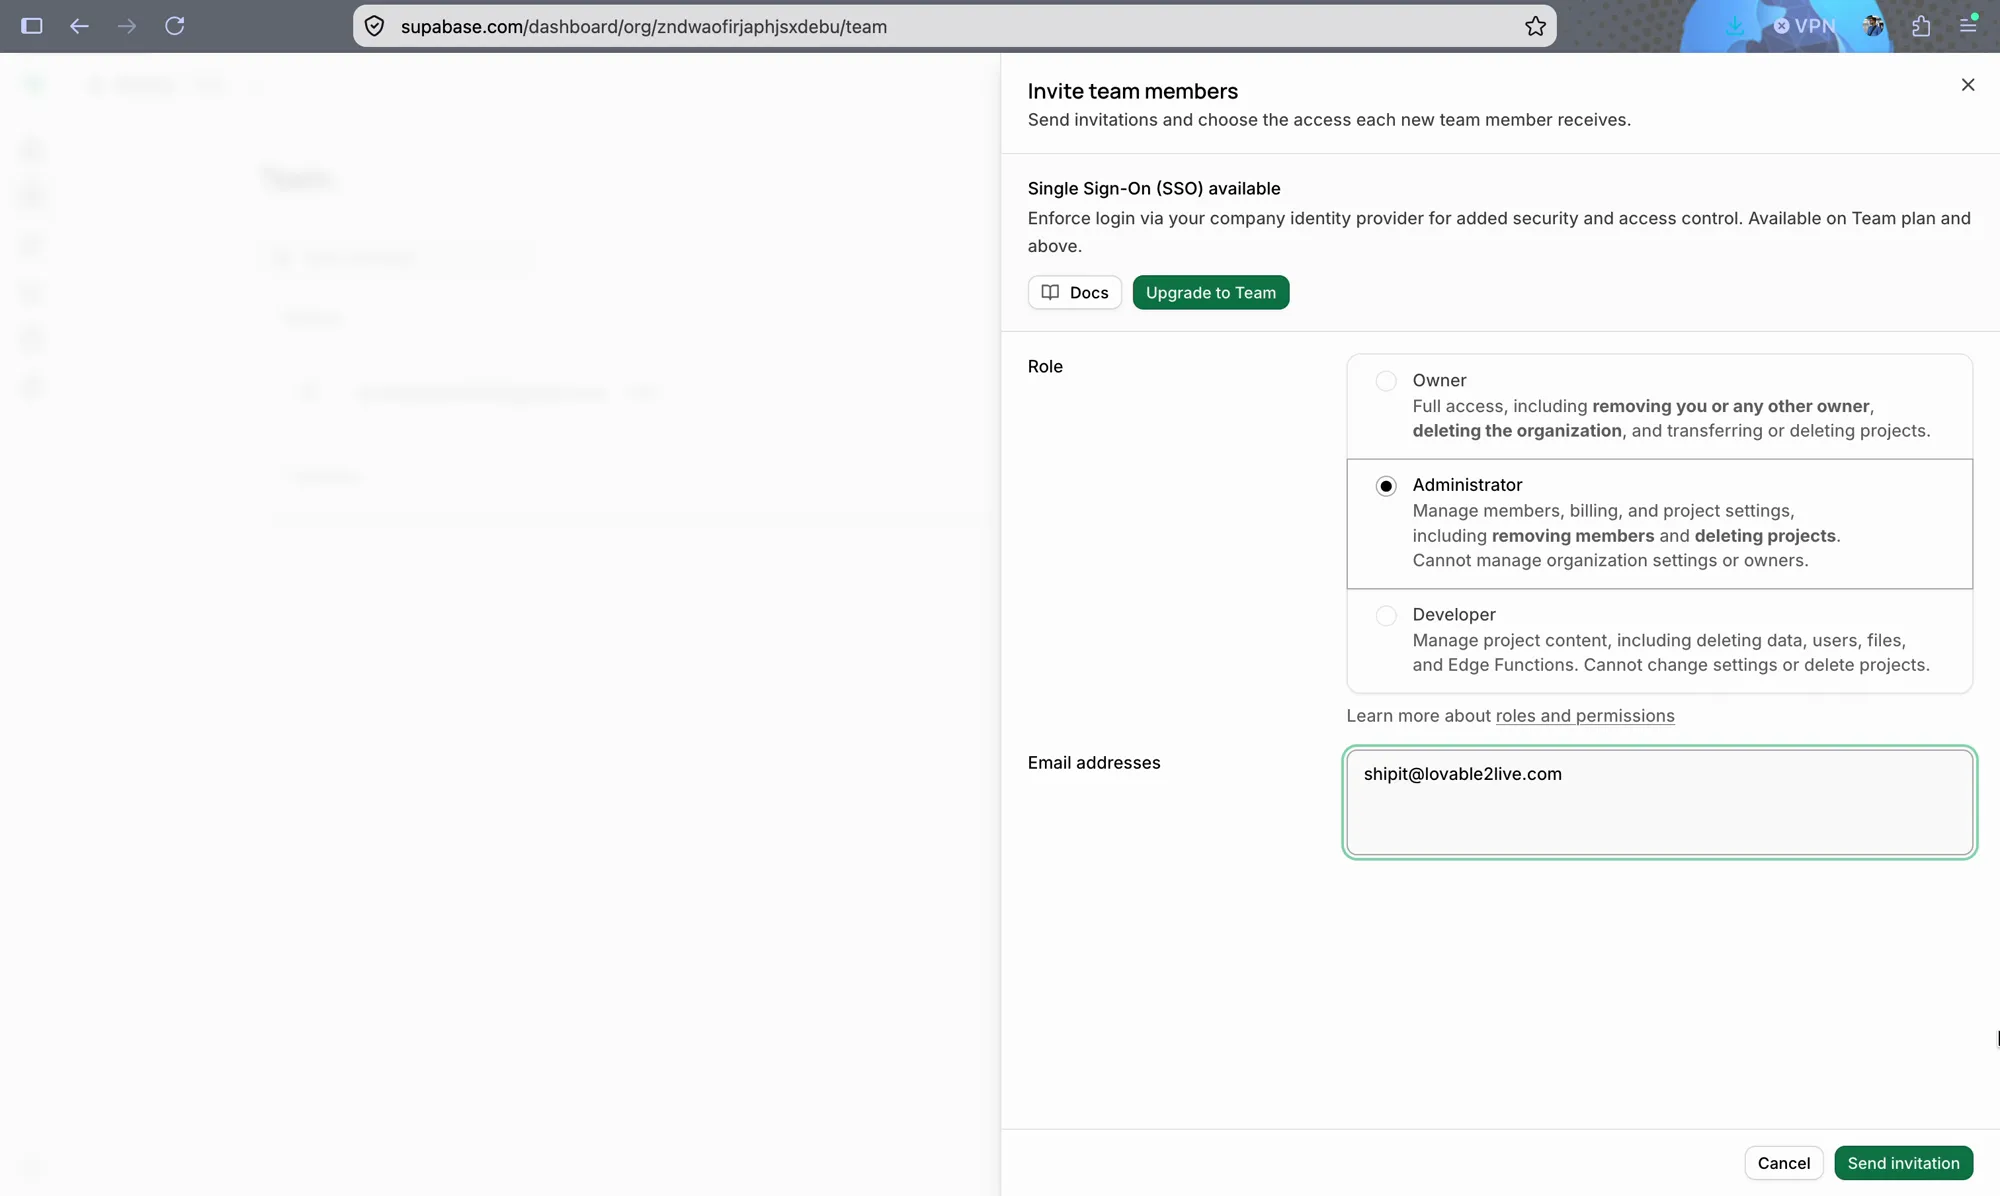This screenshot has height=1196, width=2000.
Task: Click Upgrade to Team button
Action: coord(1211,293)
